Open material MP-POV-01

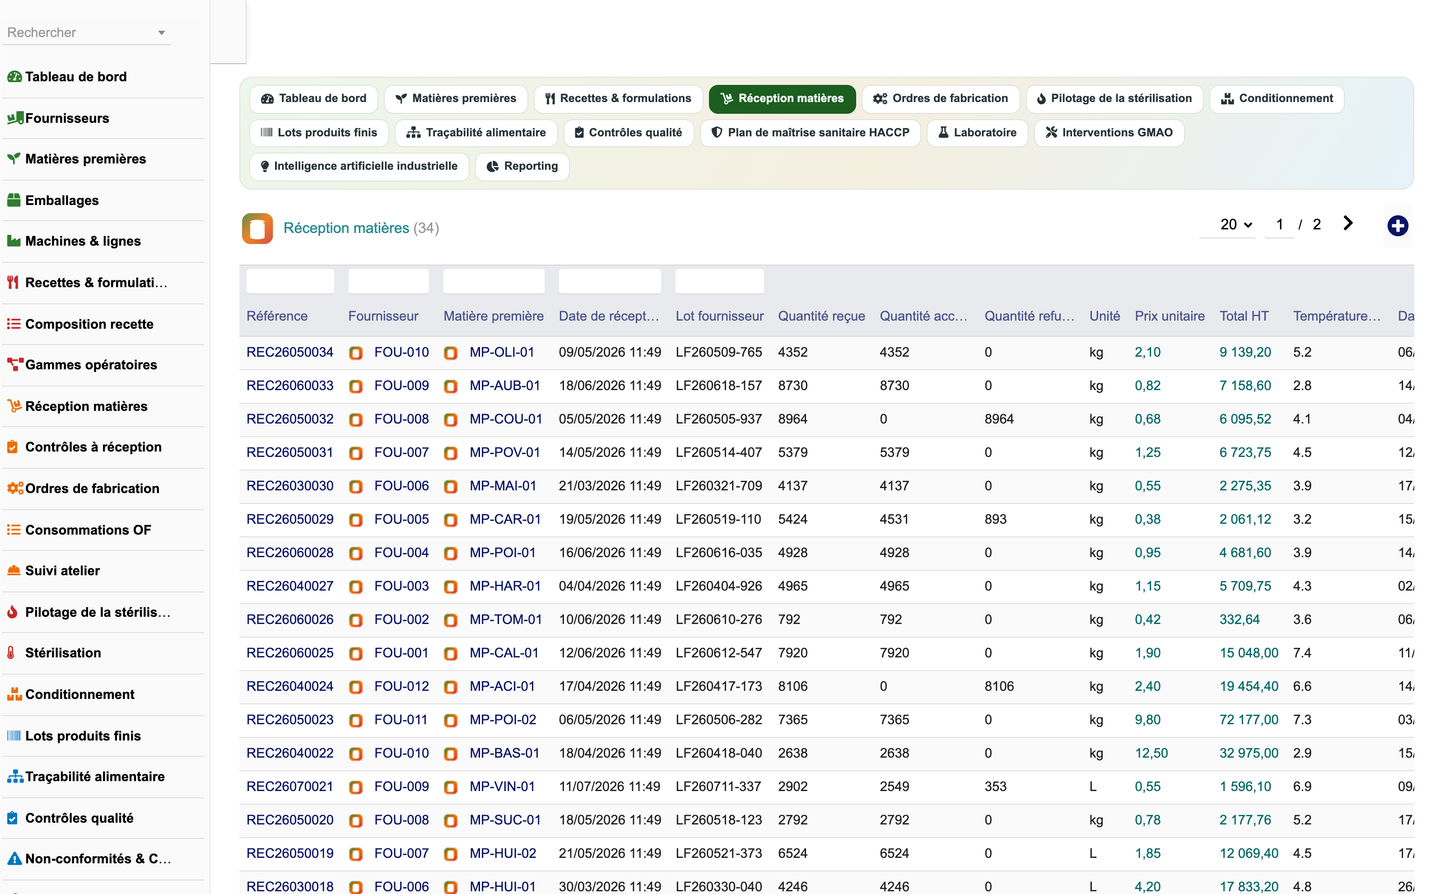[x=505, y=453]
